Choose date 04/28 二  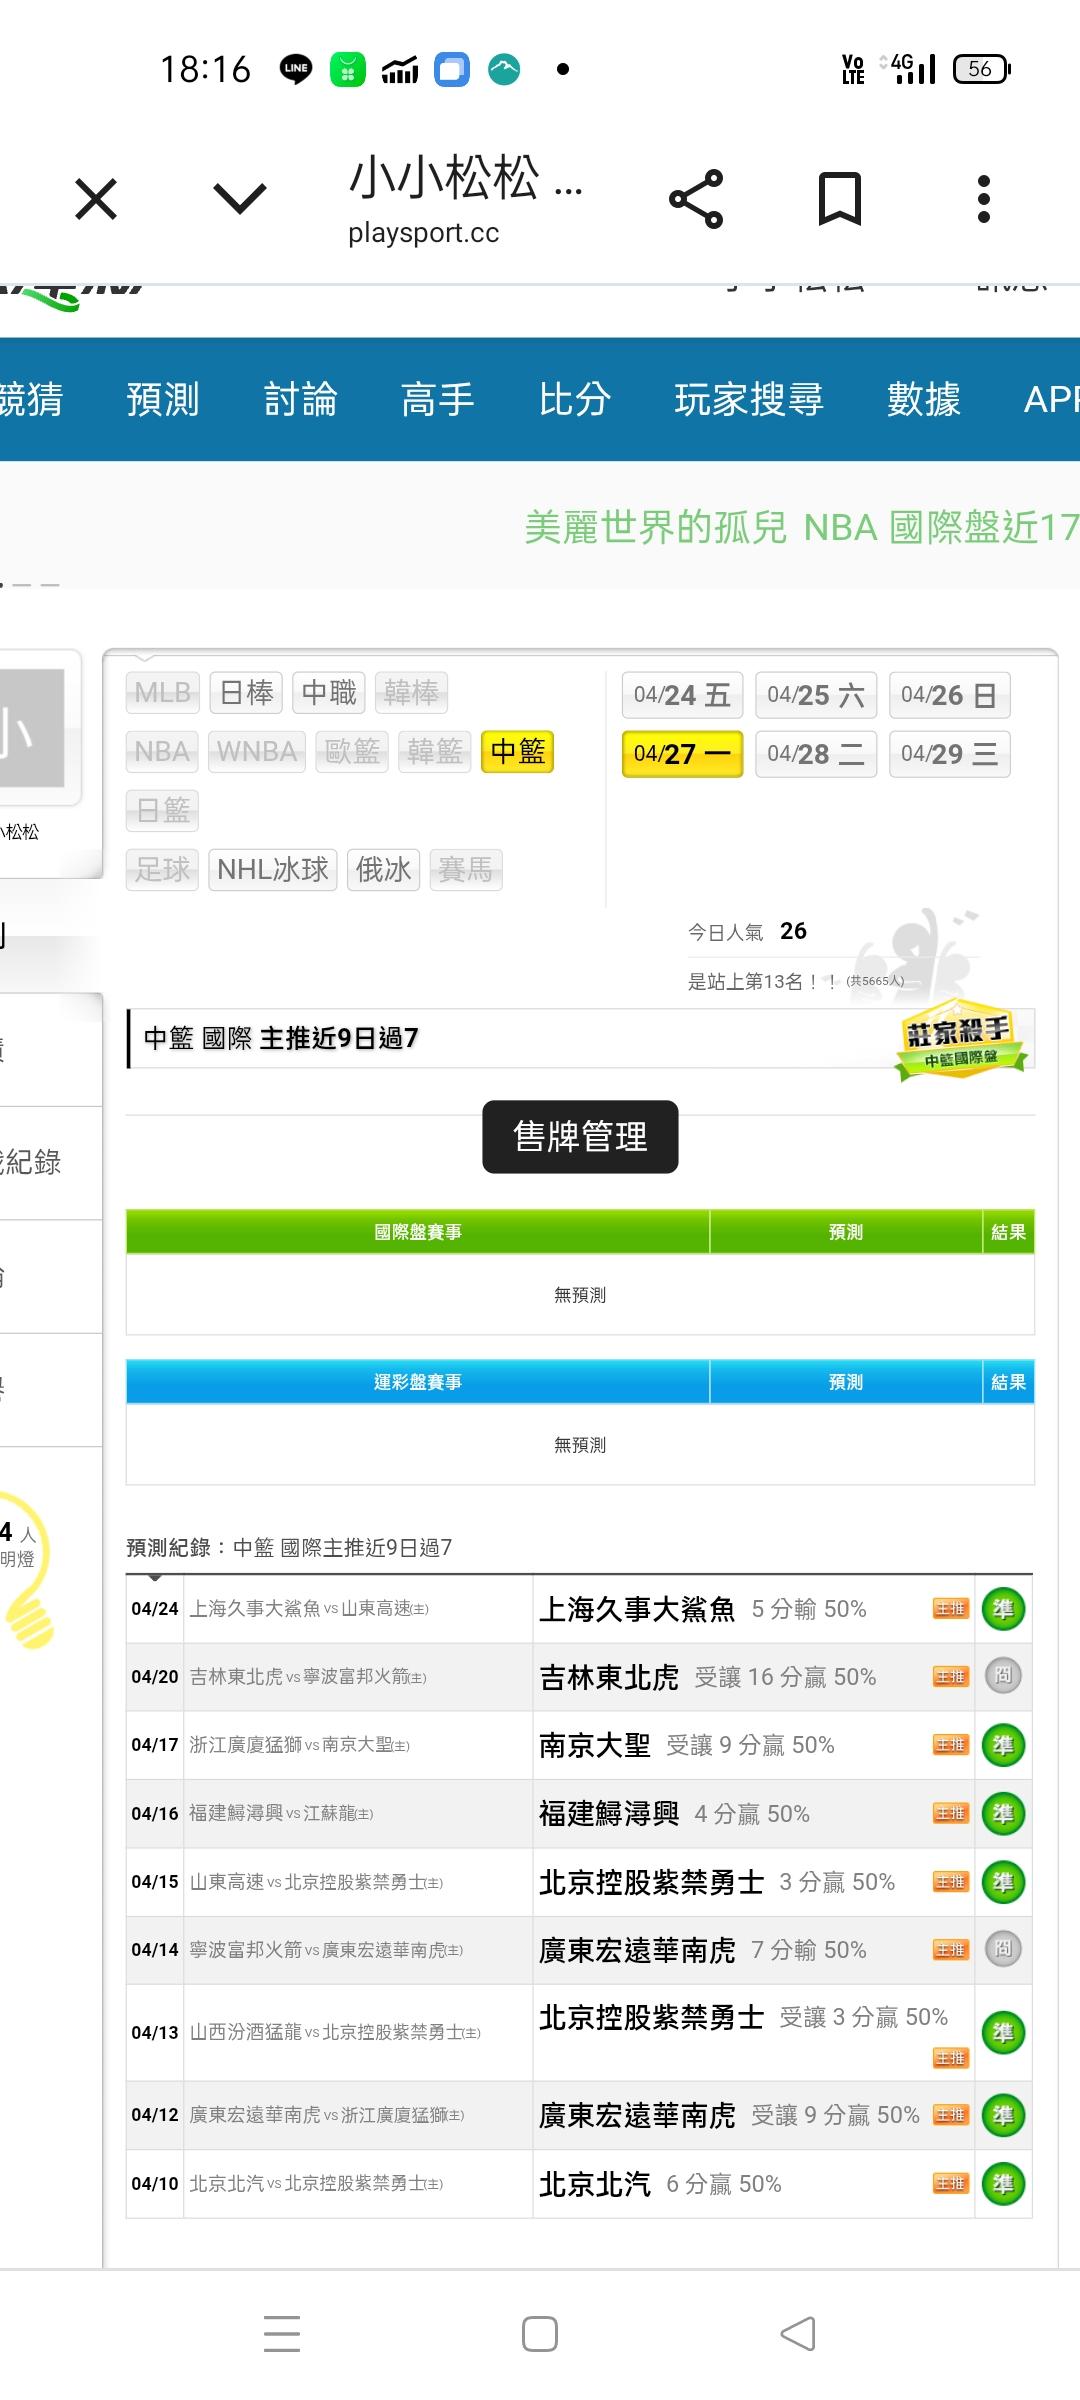click(816, 754)
